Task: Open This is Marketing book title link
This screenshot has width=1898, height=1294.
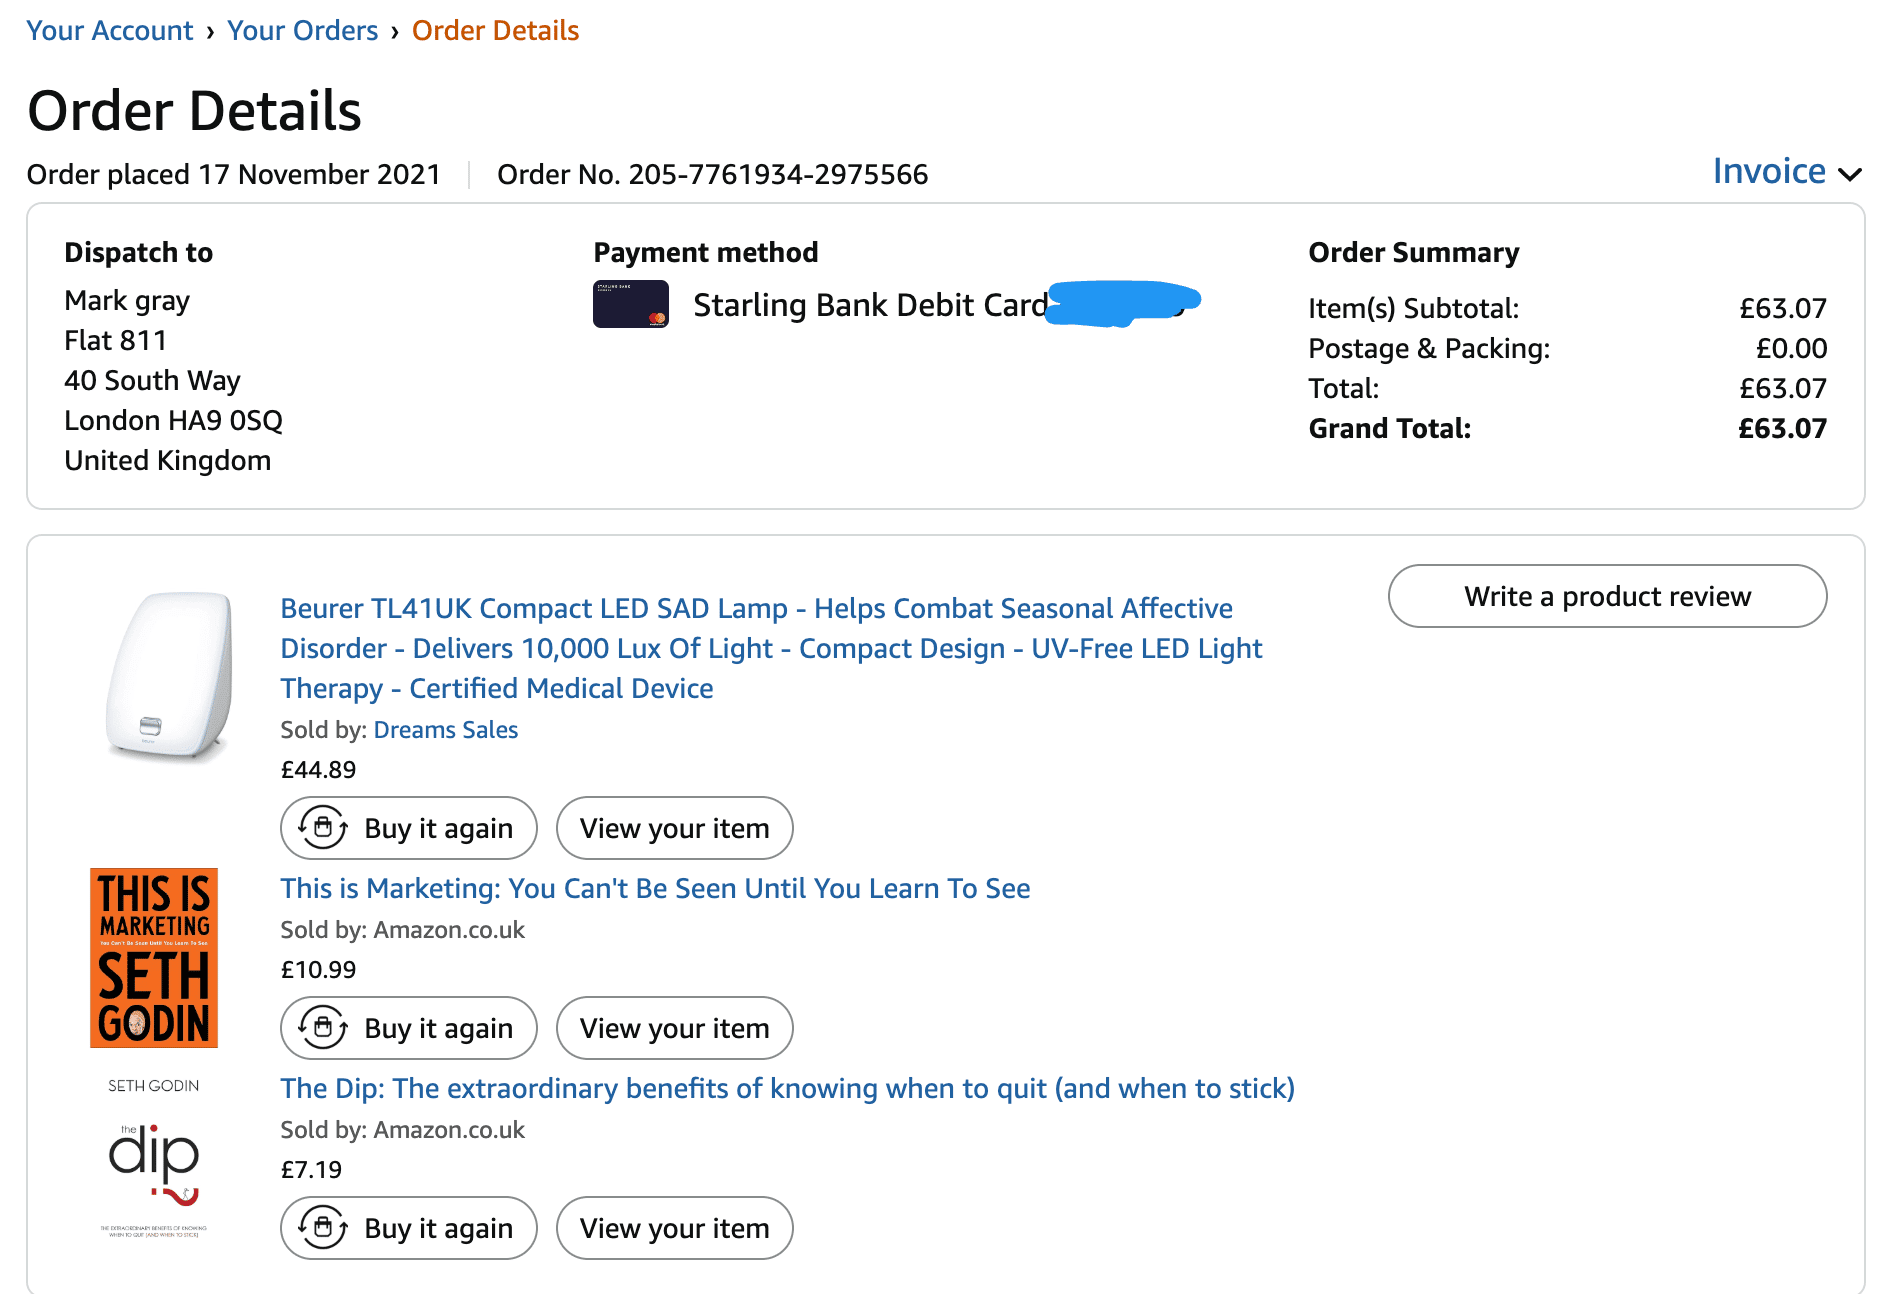Action: (655, 888)
